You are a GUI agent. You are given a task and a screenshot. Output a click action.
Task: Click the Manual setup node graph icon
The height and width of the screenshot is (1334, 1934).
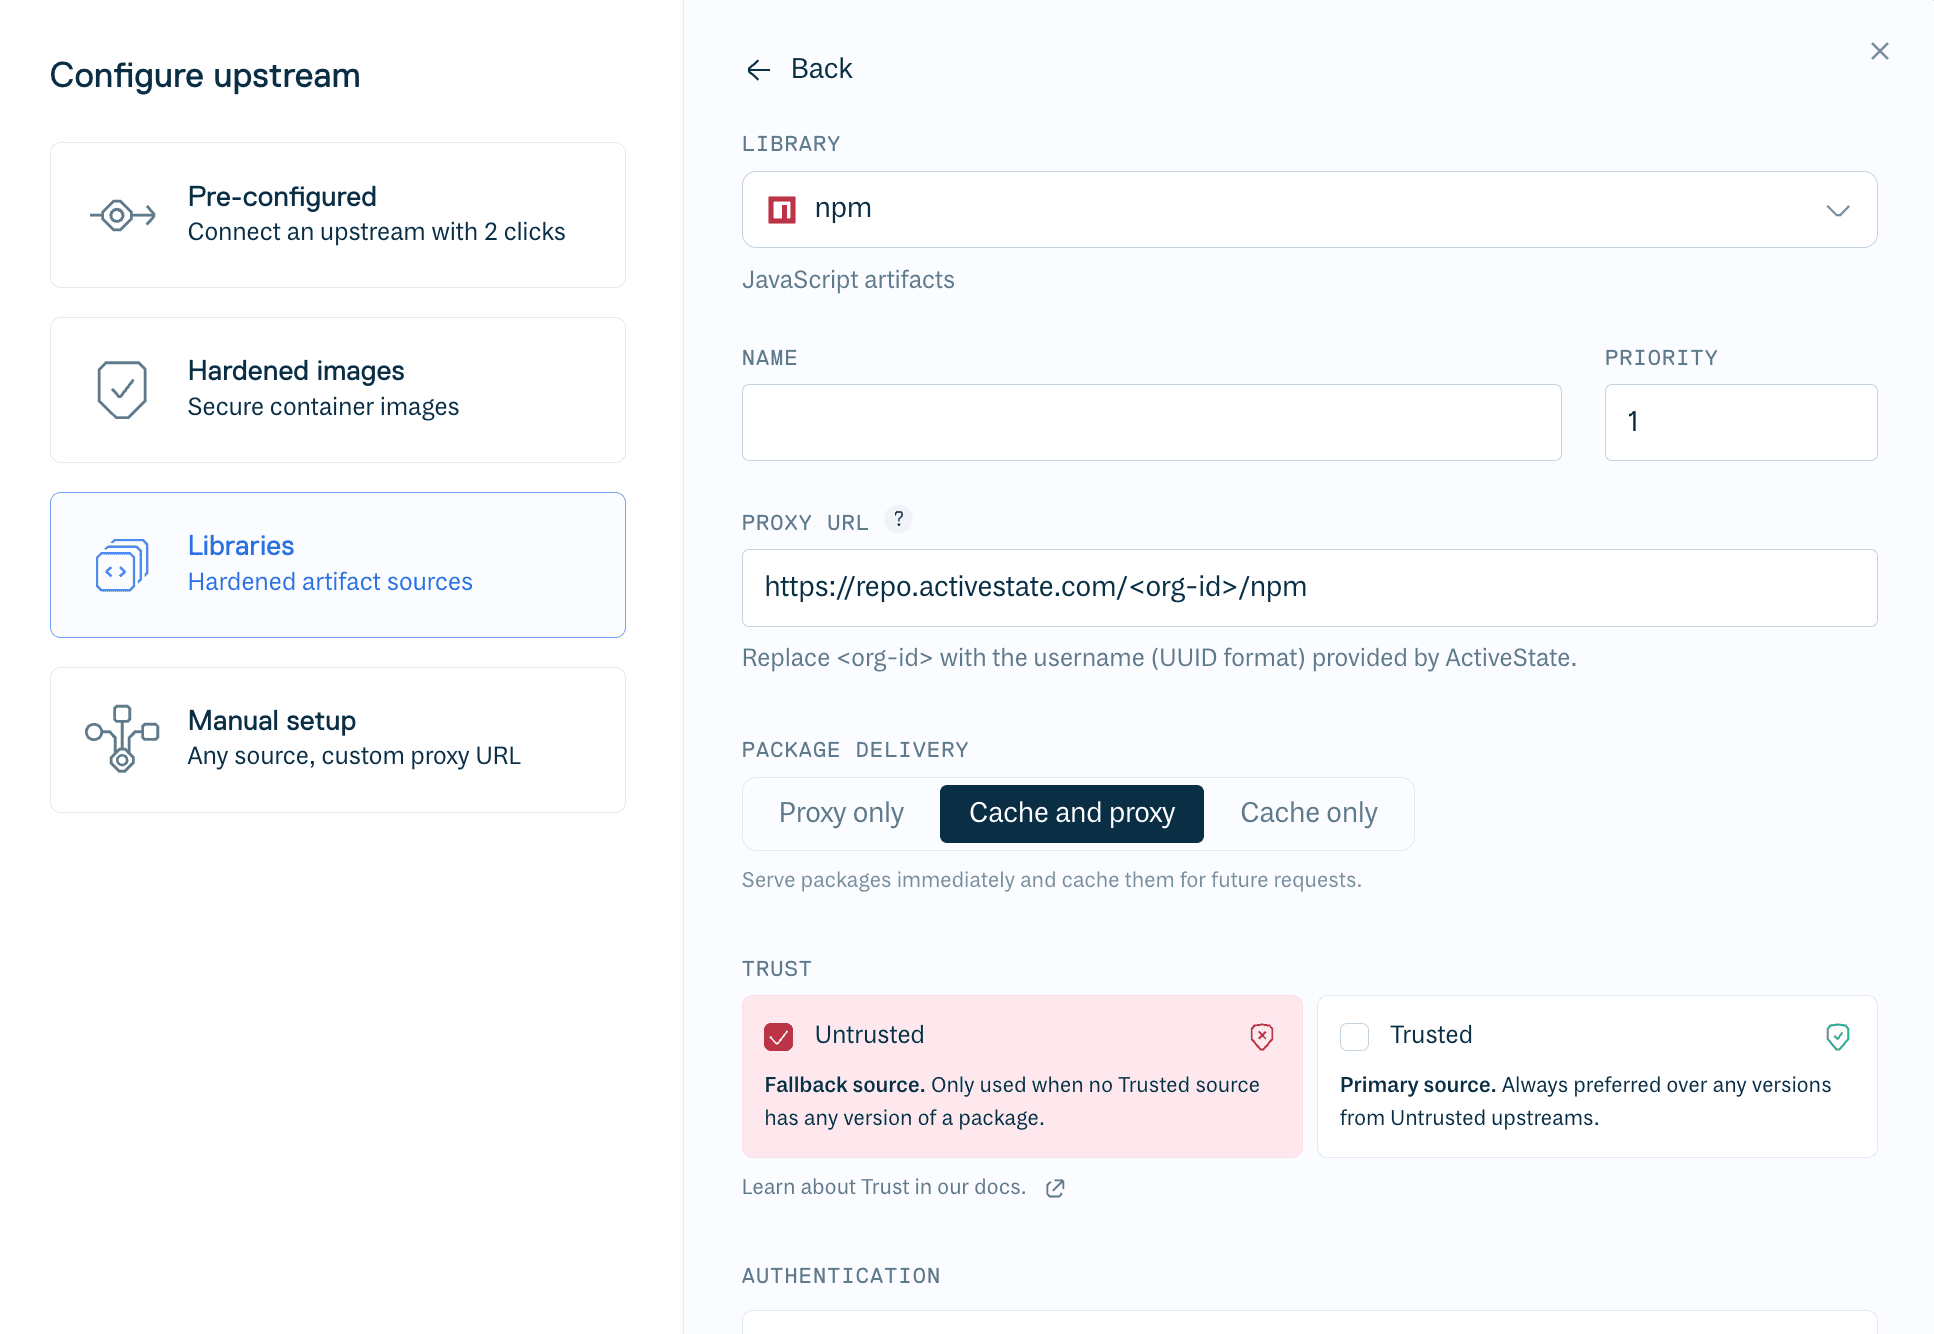[122, 739]
